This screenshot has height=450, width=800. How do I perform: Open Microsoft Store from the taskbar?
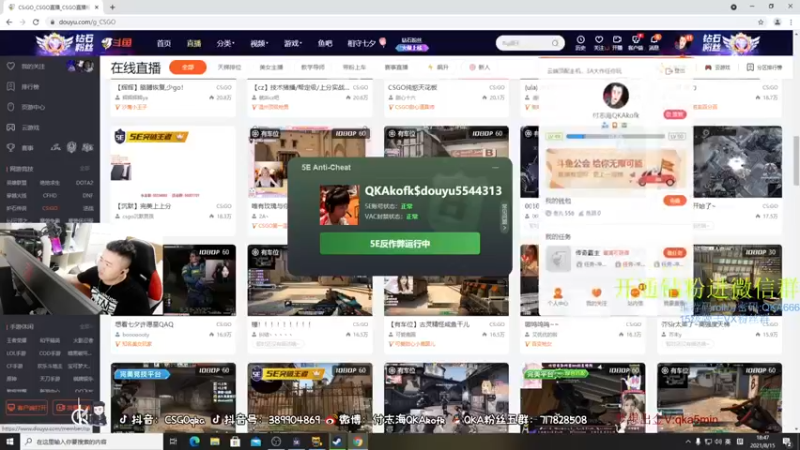coord(235,441)
